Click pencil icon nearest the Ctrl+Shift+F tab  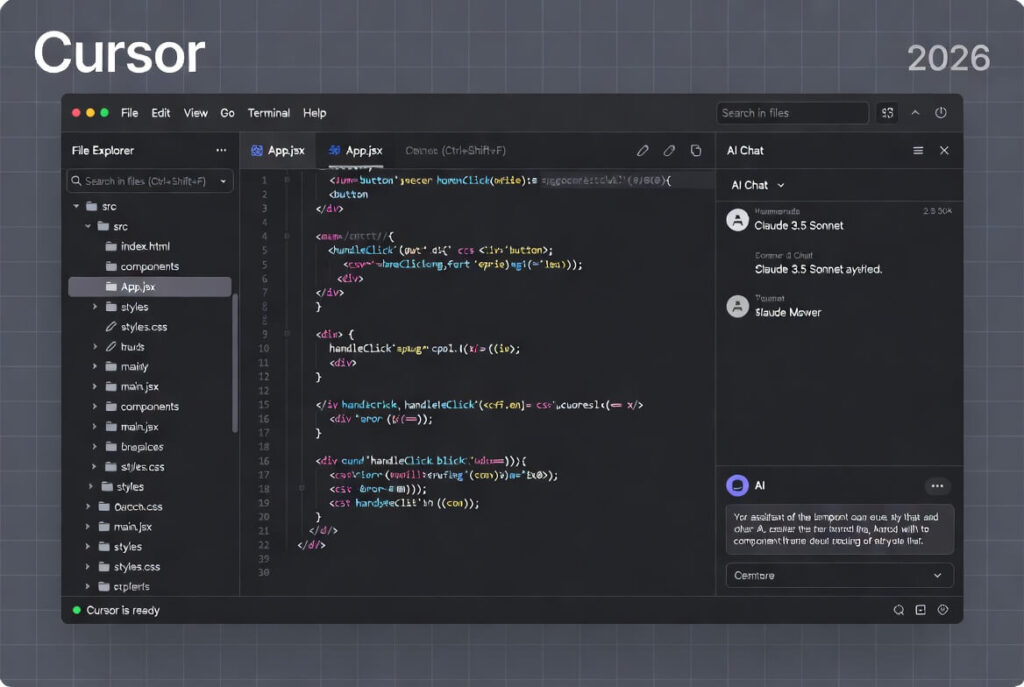(643, 151)
